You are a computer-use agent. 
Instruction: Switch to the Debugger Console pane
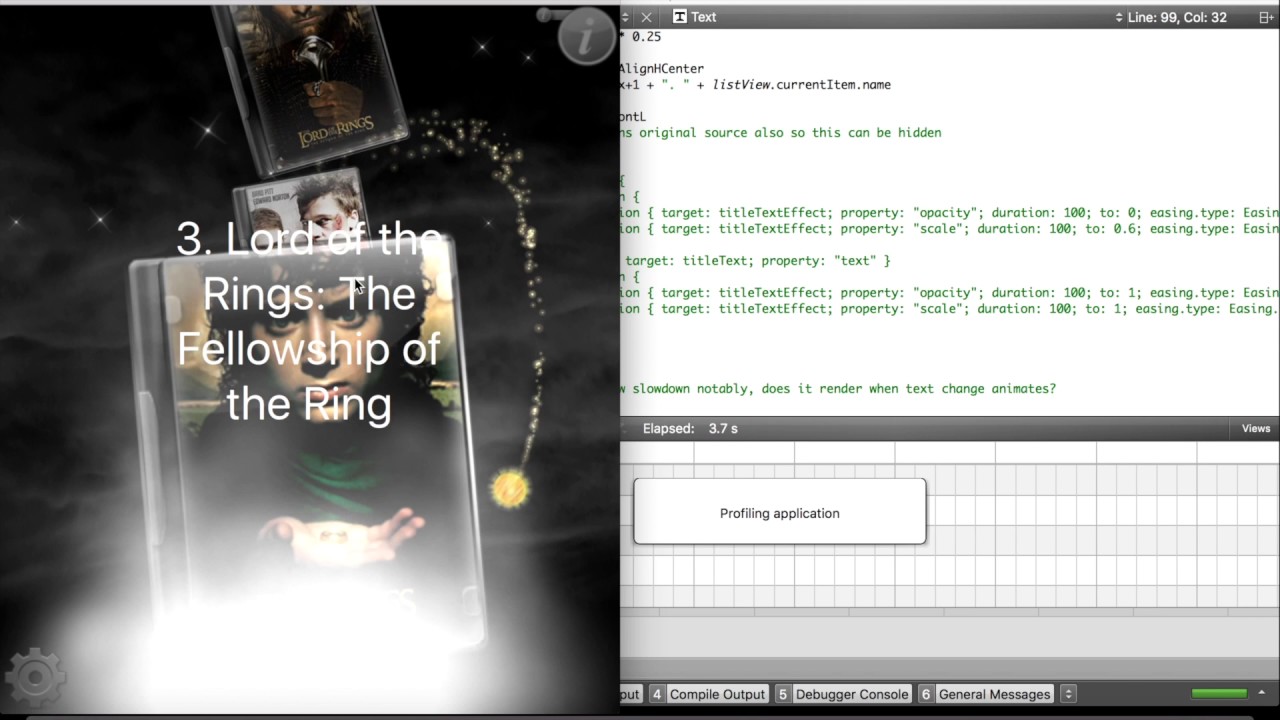pyautogui.click(x=843, y=694)
